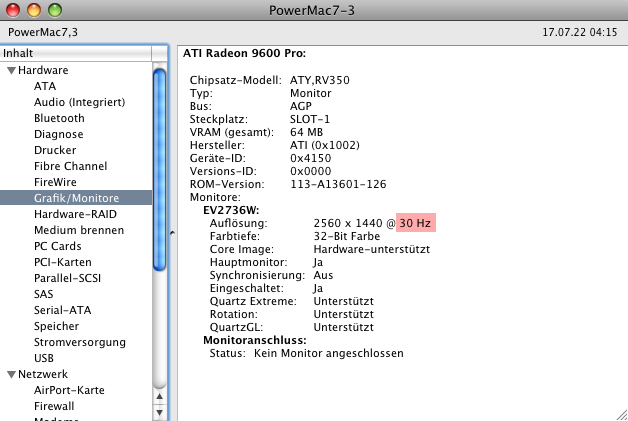This screenshot has width=628, height=421.
Task: Click the pane splitter handle dot
Action: pyautogui.click(x=172, y=232)
